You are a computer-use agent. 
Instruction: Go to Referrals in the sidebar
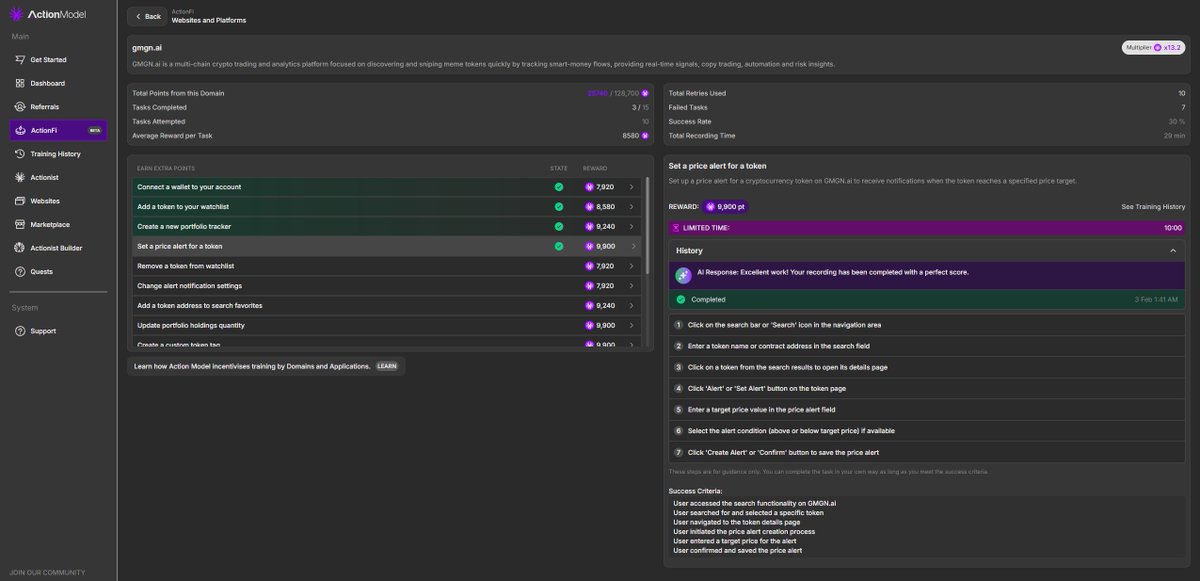tap(58, 107)
